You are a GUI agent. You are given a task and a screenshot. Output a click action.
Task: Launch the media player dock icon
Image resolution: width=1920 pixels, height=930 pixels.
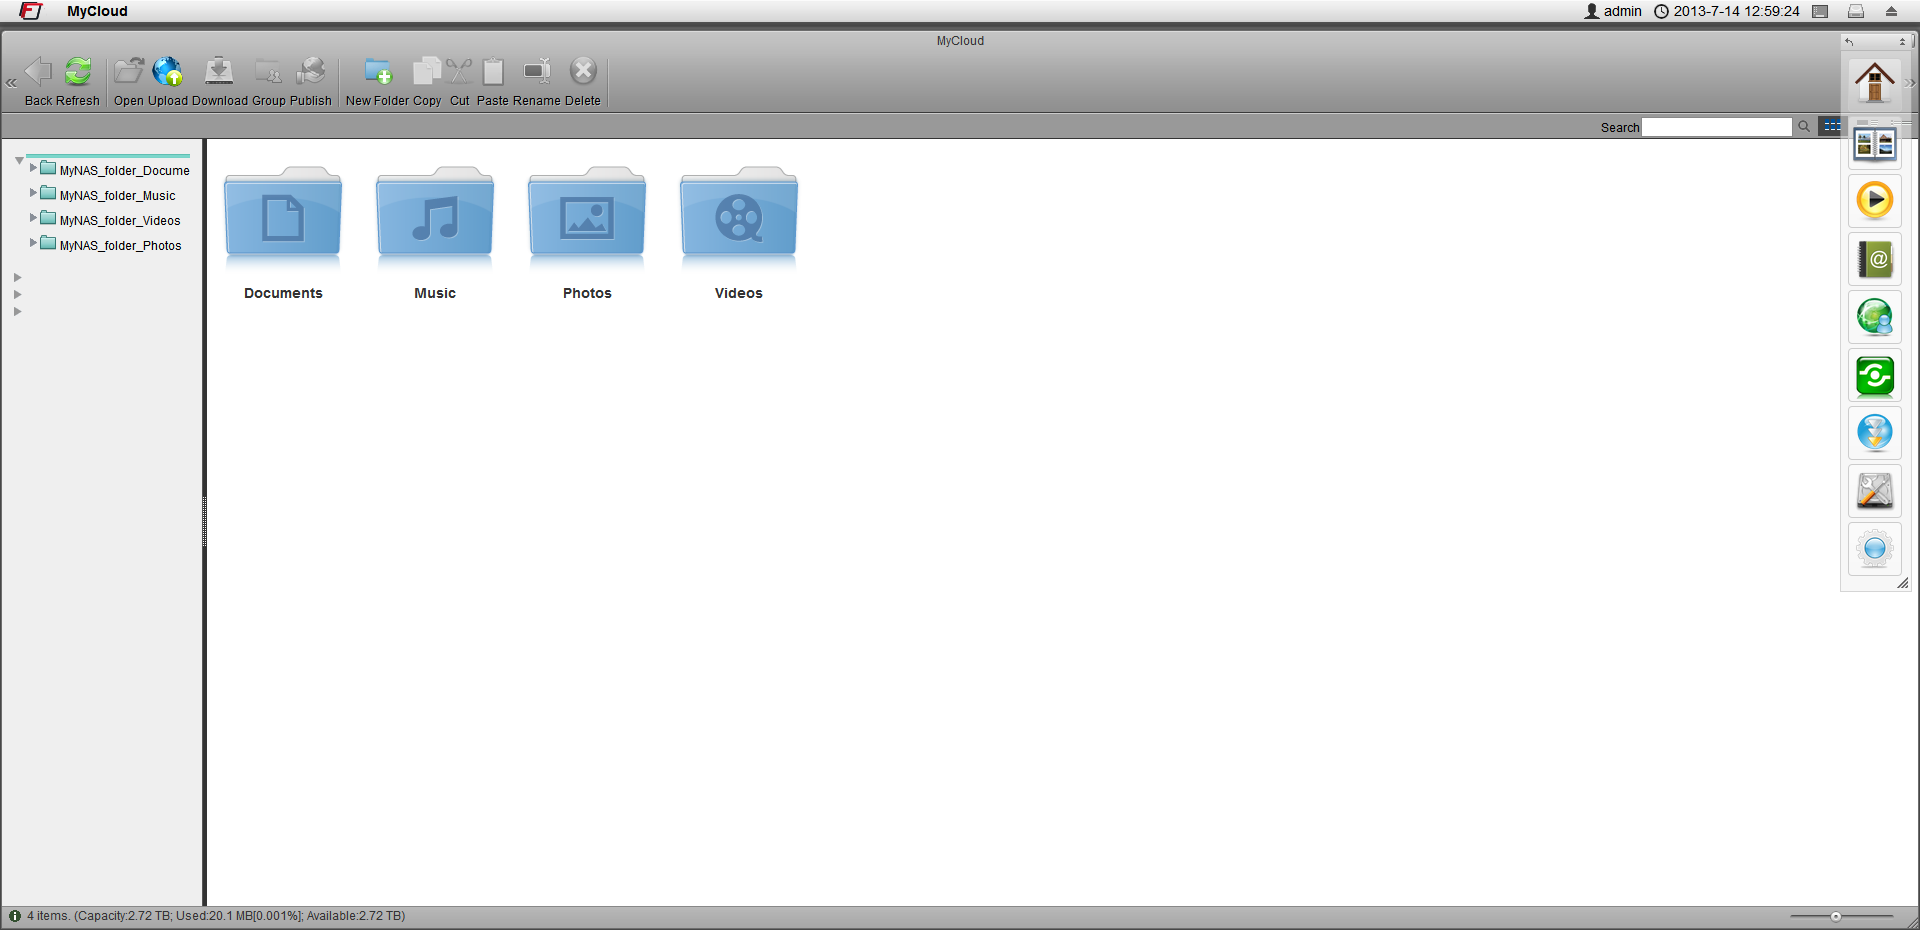[1875, 201]
